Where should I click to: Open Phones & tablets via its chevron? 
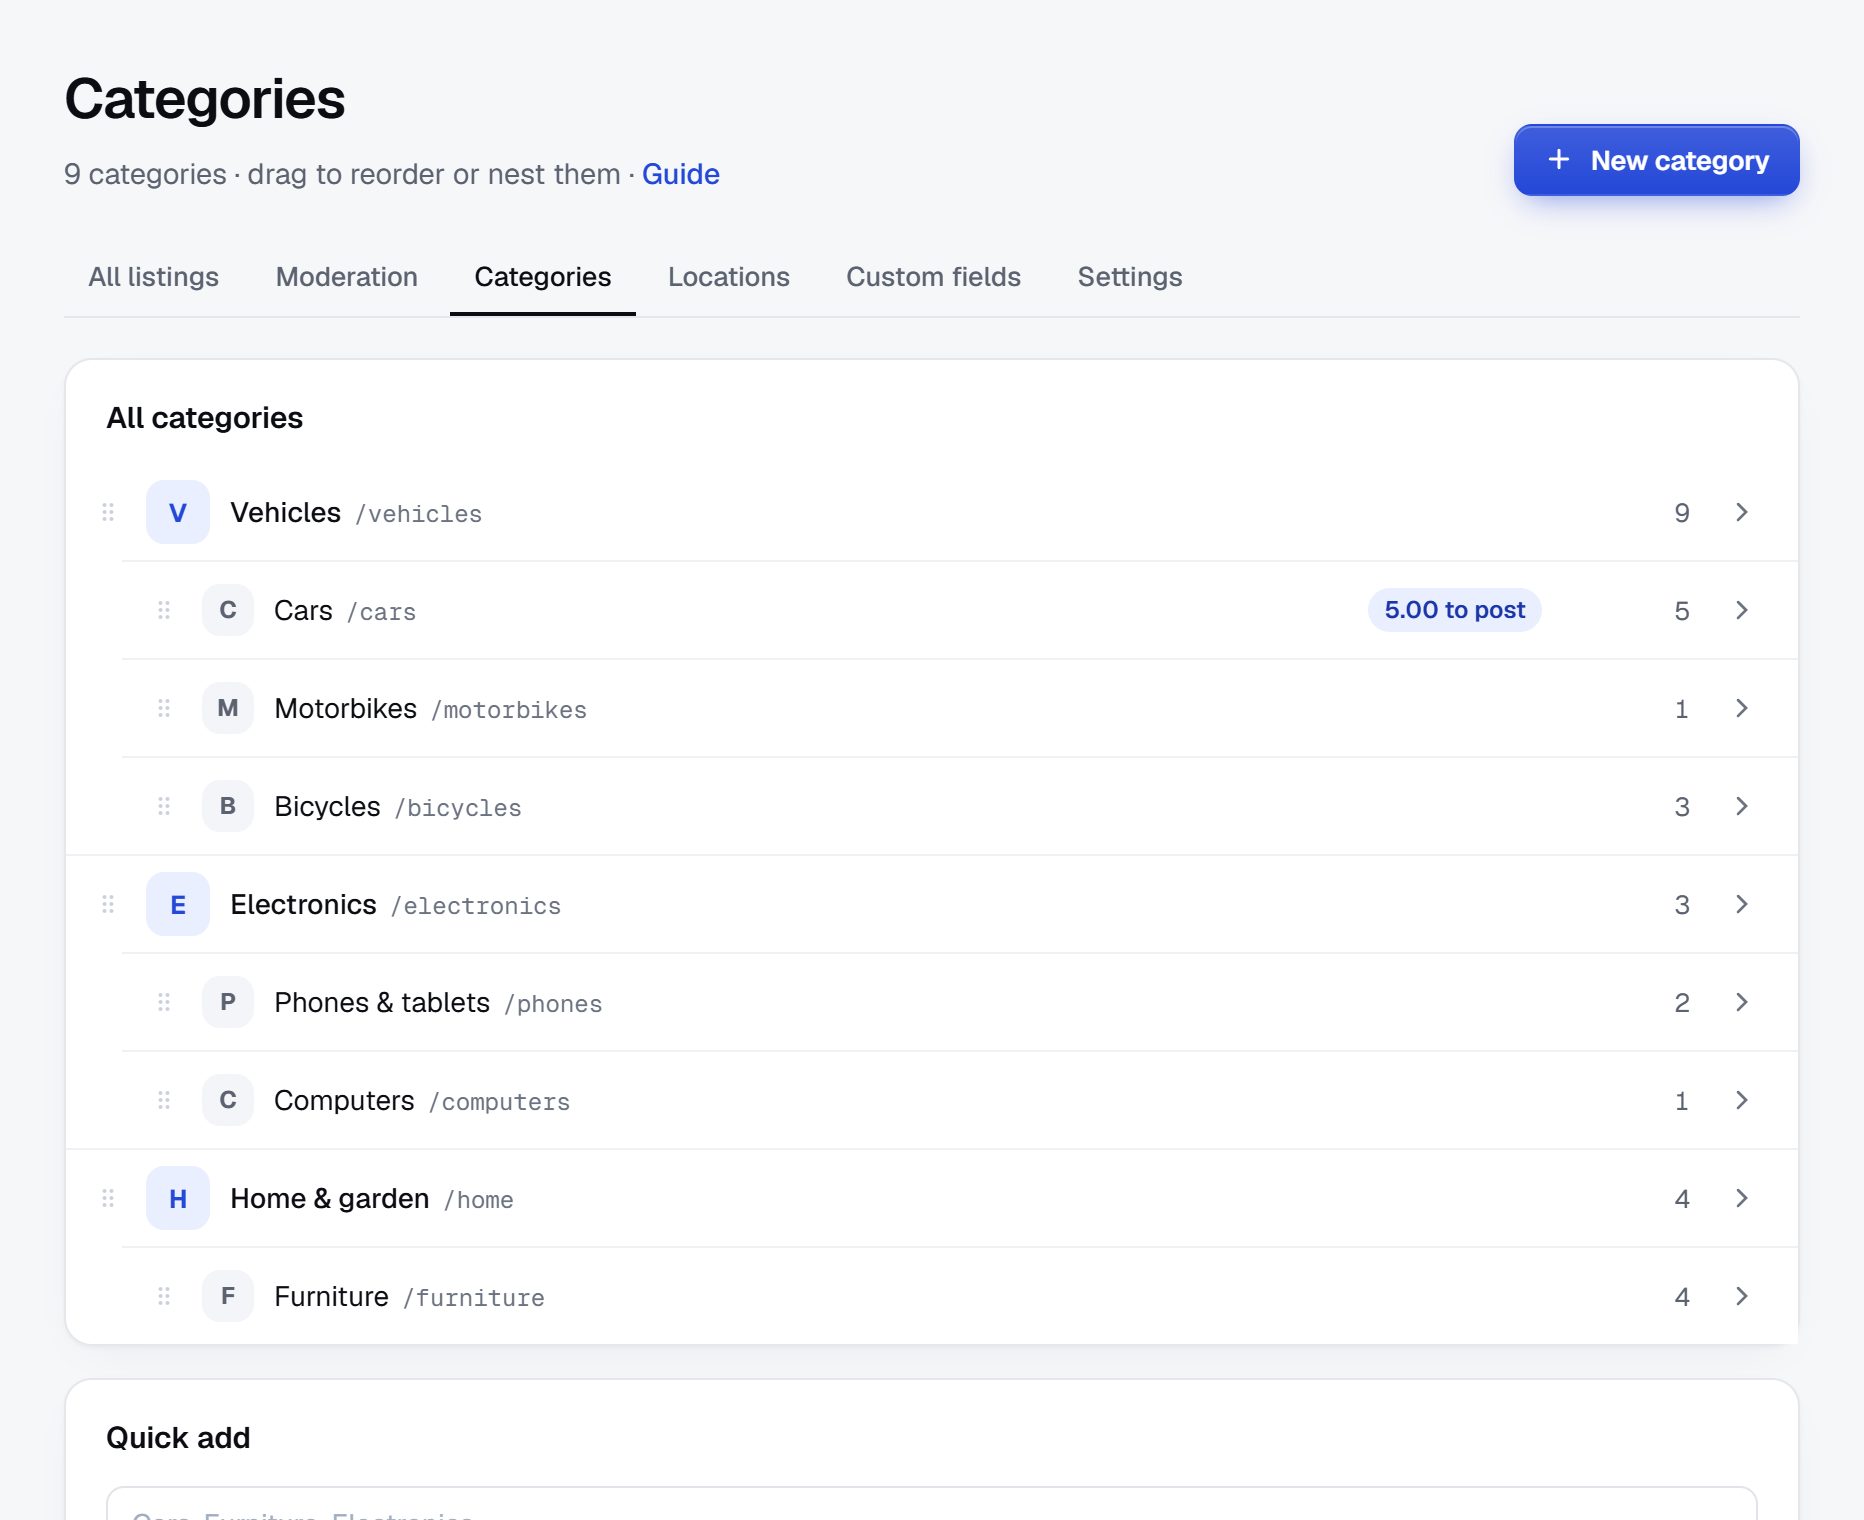[x=1742, y=1002]
